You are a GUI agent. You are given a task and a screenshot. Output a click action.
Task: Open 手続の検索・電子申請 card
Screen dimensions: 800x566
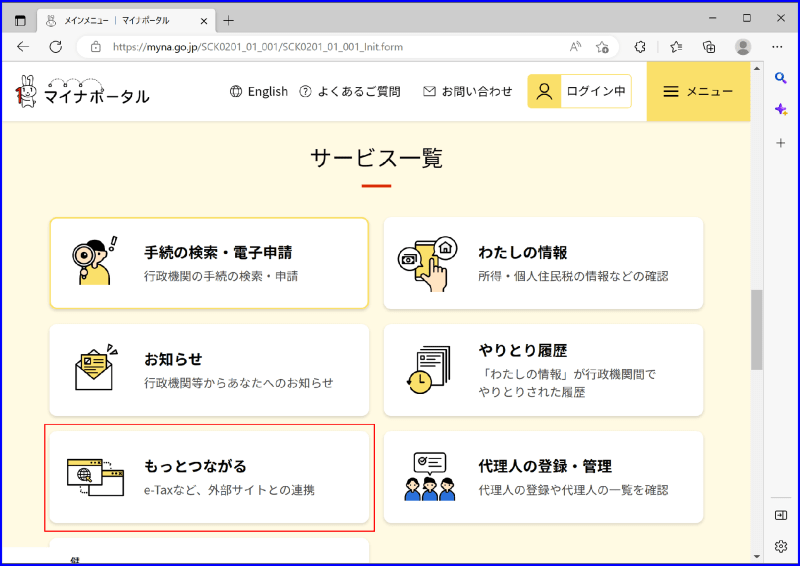209,263
